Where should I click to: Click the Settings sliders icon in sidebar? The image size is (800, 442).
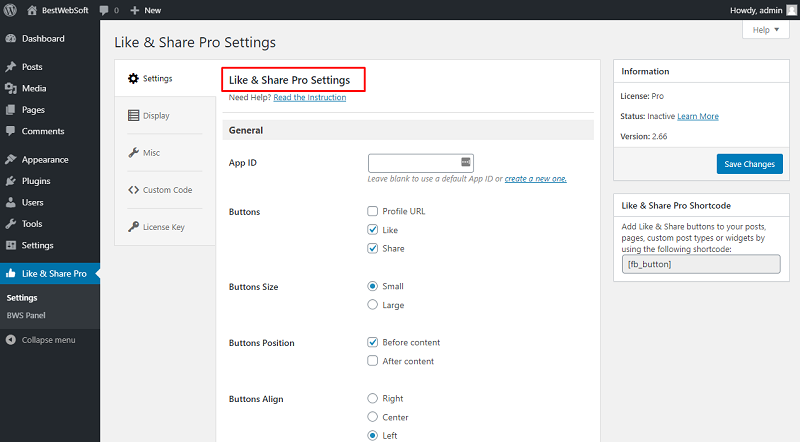(11, 245)
